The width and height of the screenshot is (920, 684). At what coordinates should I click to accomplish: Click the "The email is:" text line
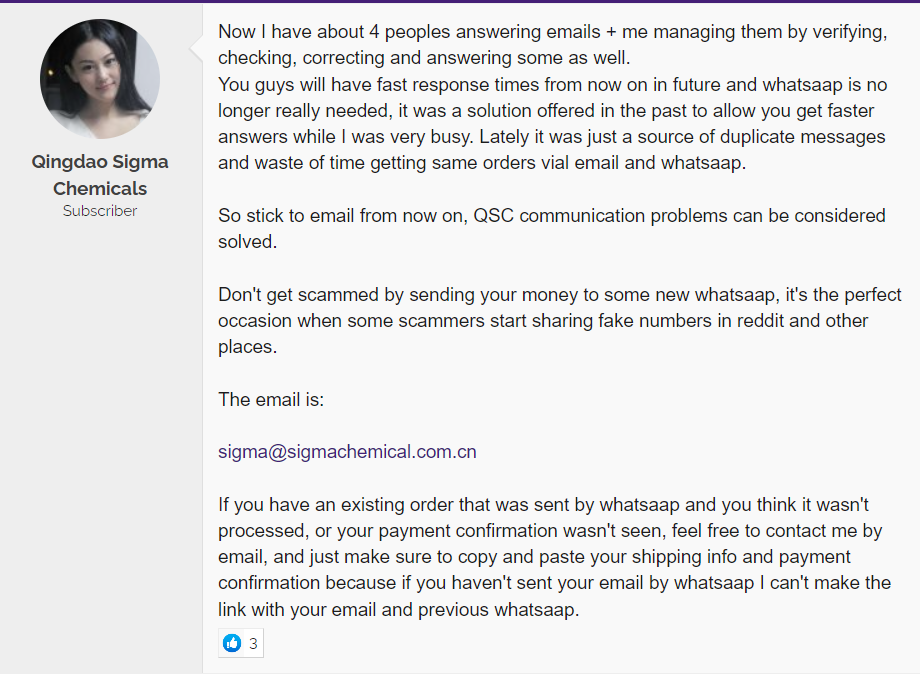point(271,399)
